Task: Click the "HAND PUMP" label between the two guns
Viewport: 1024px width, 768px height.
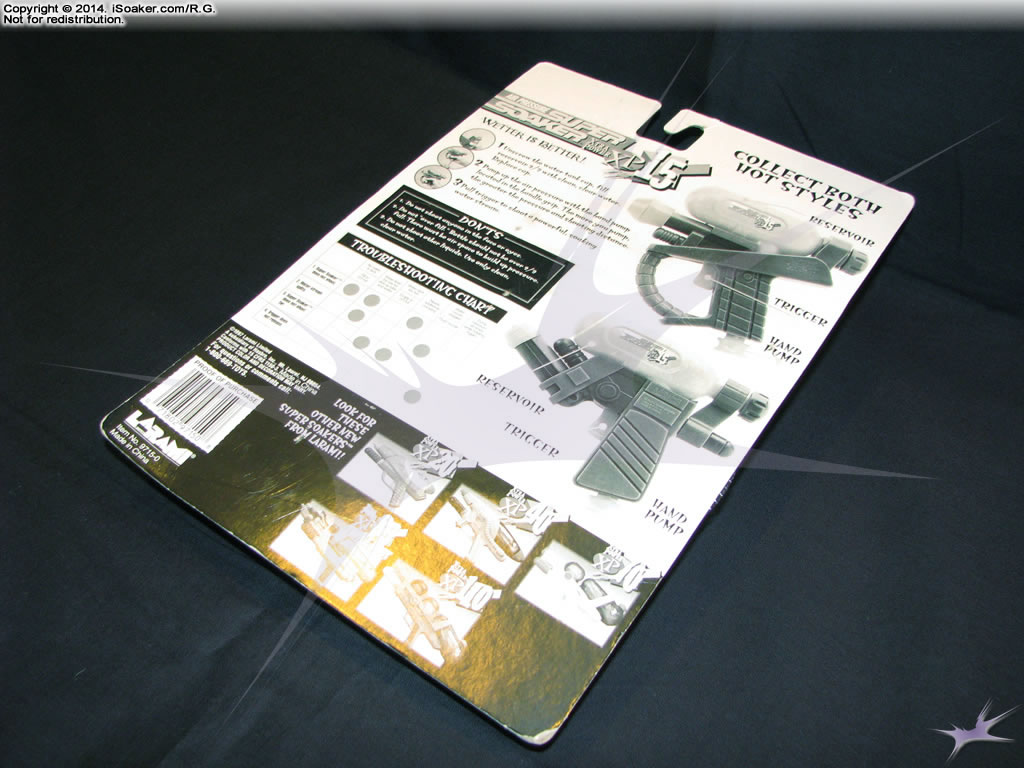Action: point(783,351)
